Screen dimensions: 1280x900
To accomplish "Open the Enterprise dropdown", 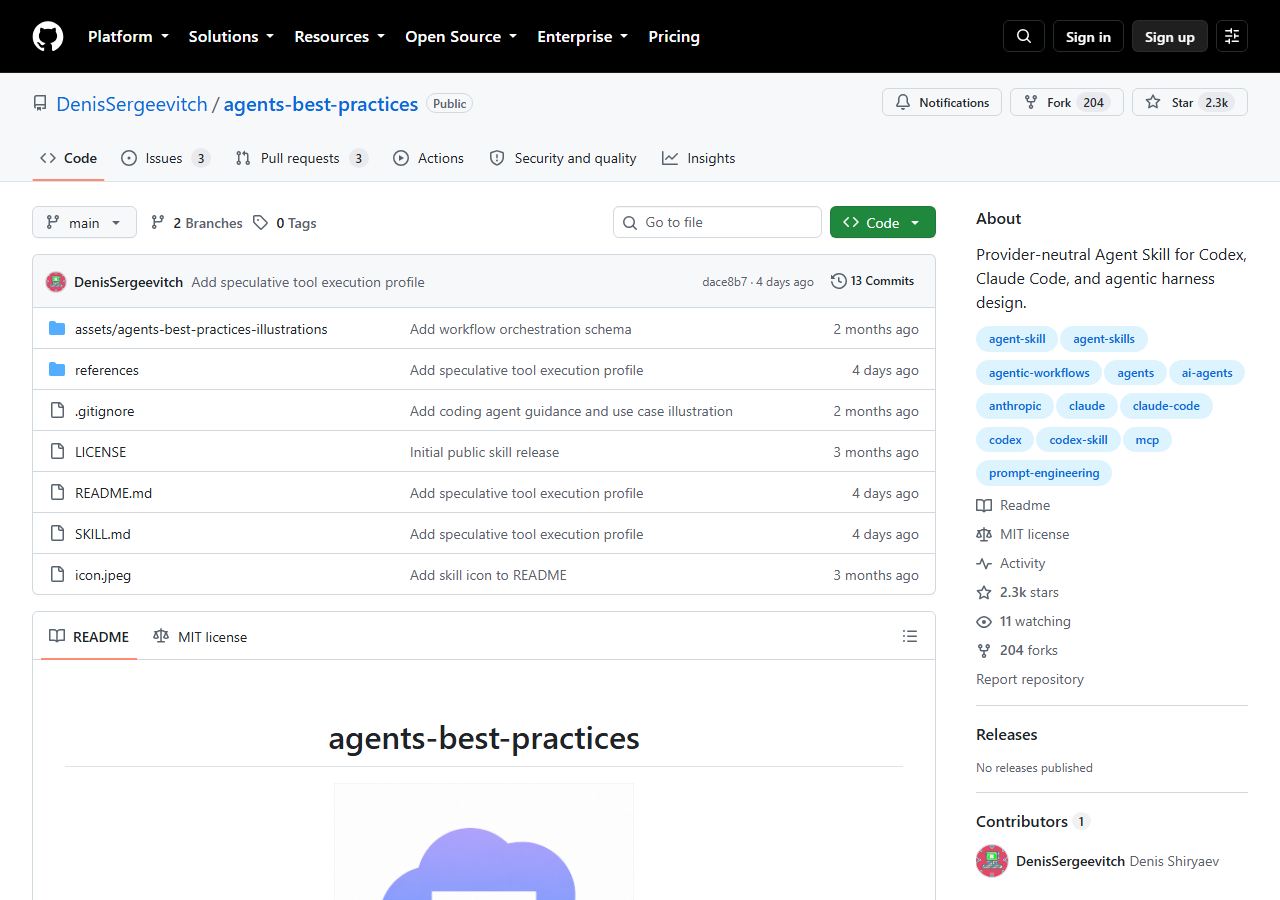I will point(583,37).
